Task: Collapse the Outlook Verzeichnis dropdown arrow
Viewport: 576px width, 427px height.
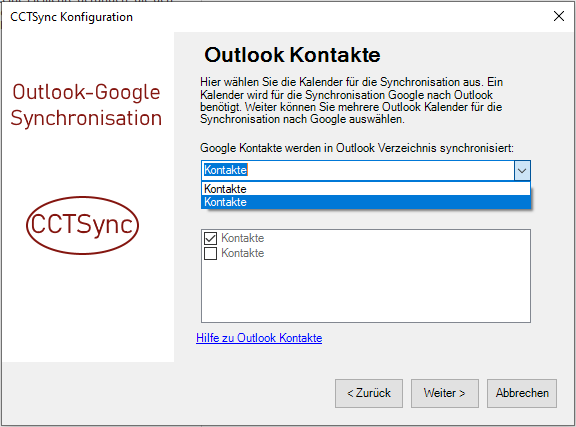Action: tap(522, 171)
